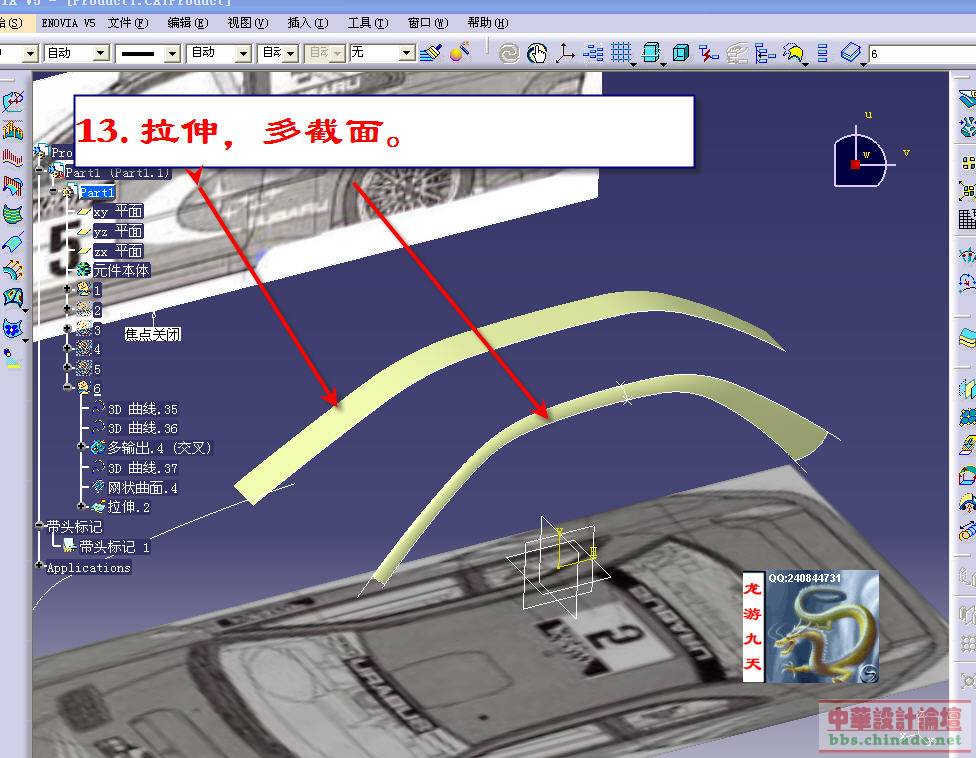Select Part1 (Part1.1) in tree

(117, 172)
